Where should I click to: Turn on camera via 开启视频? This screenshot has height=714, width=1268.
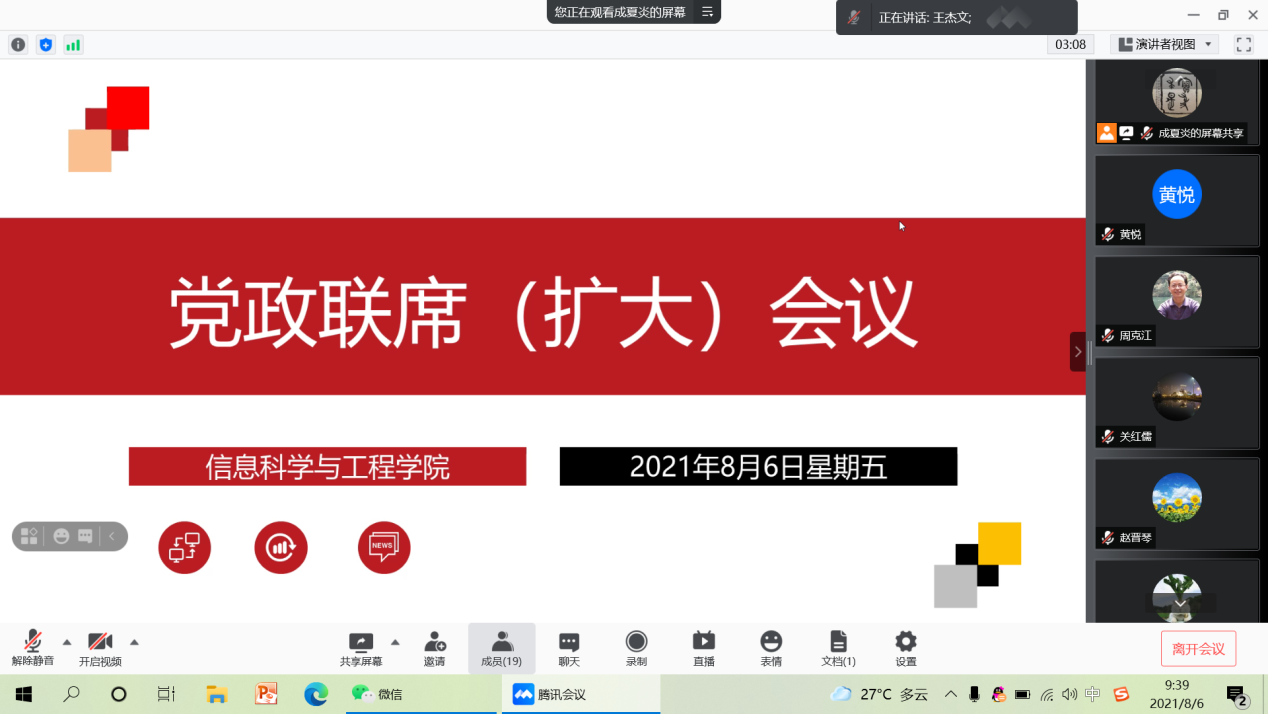[x=100, y=647]
